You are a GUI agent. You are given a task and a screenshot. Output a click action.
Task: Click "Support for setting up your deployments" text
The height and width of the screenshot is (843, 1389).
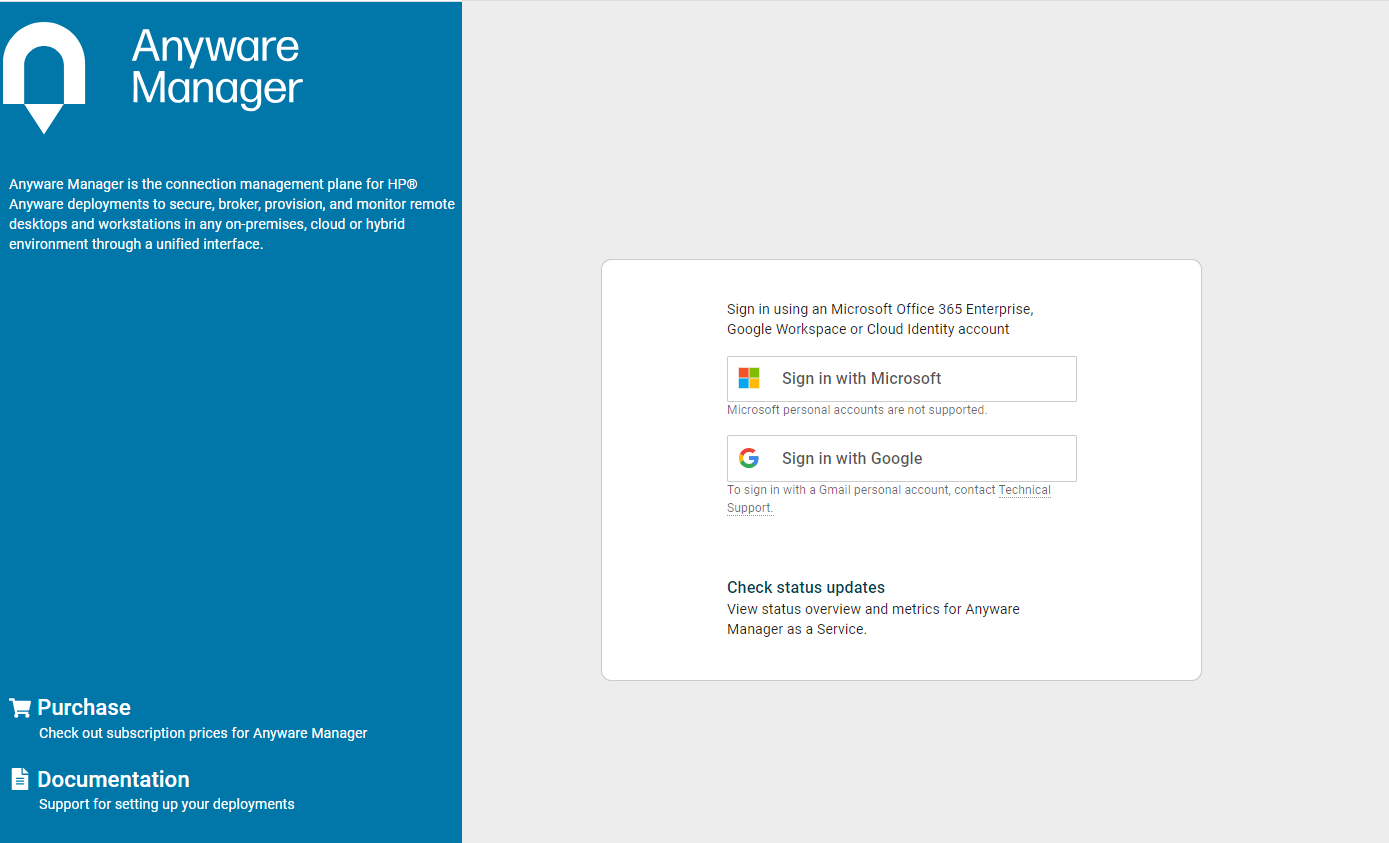tap(166, 804)
